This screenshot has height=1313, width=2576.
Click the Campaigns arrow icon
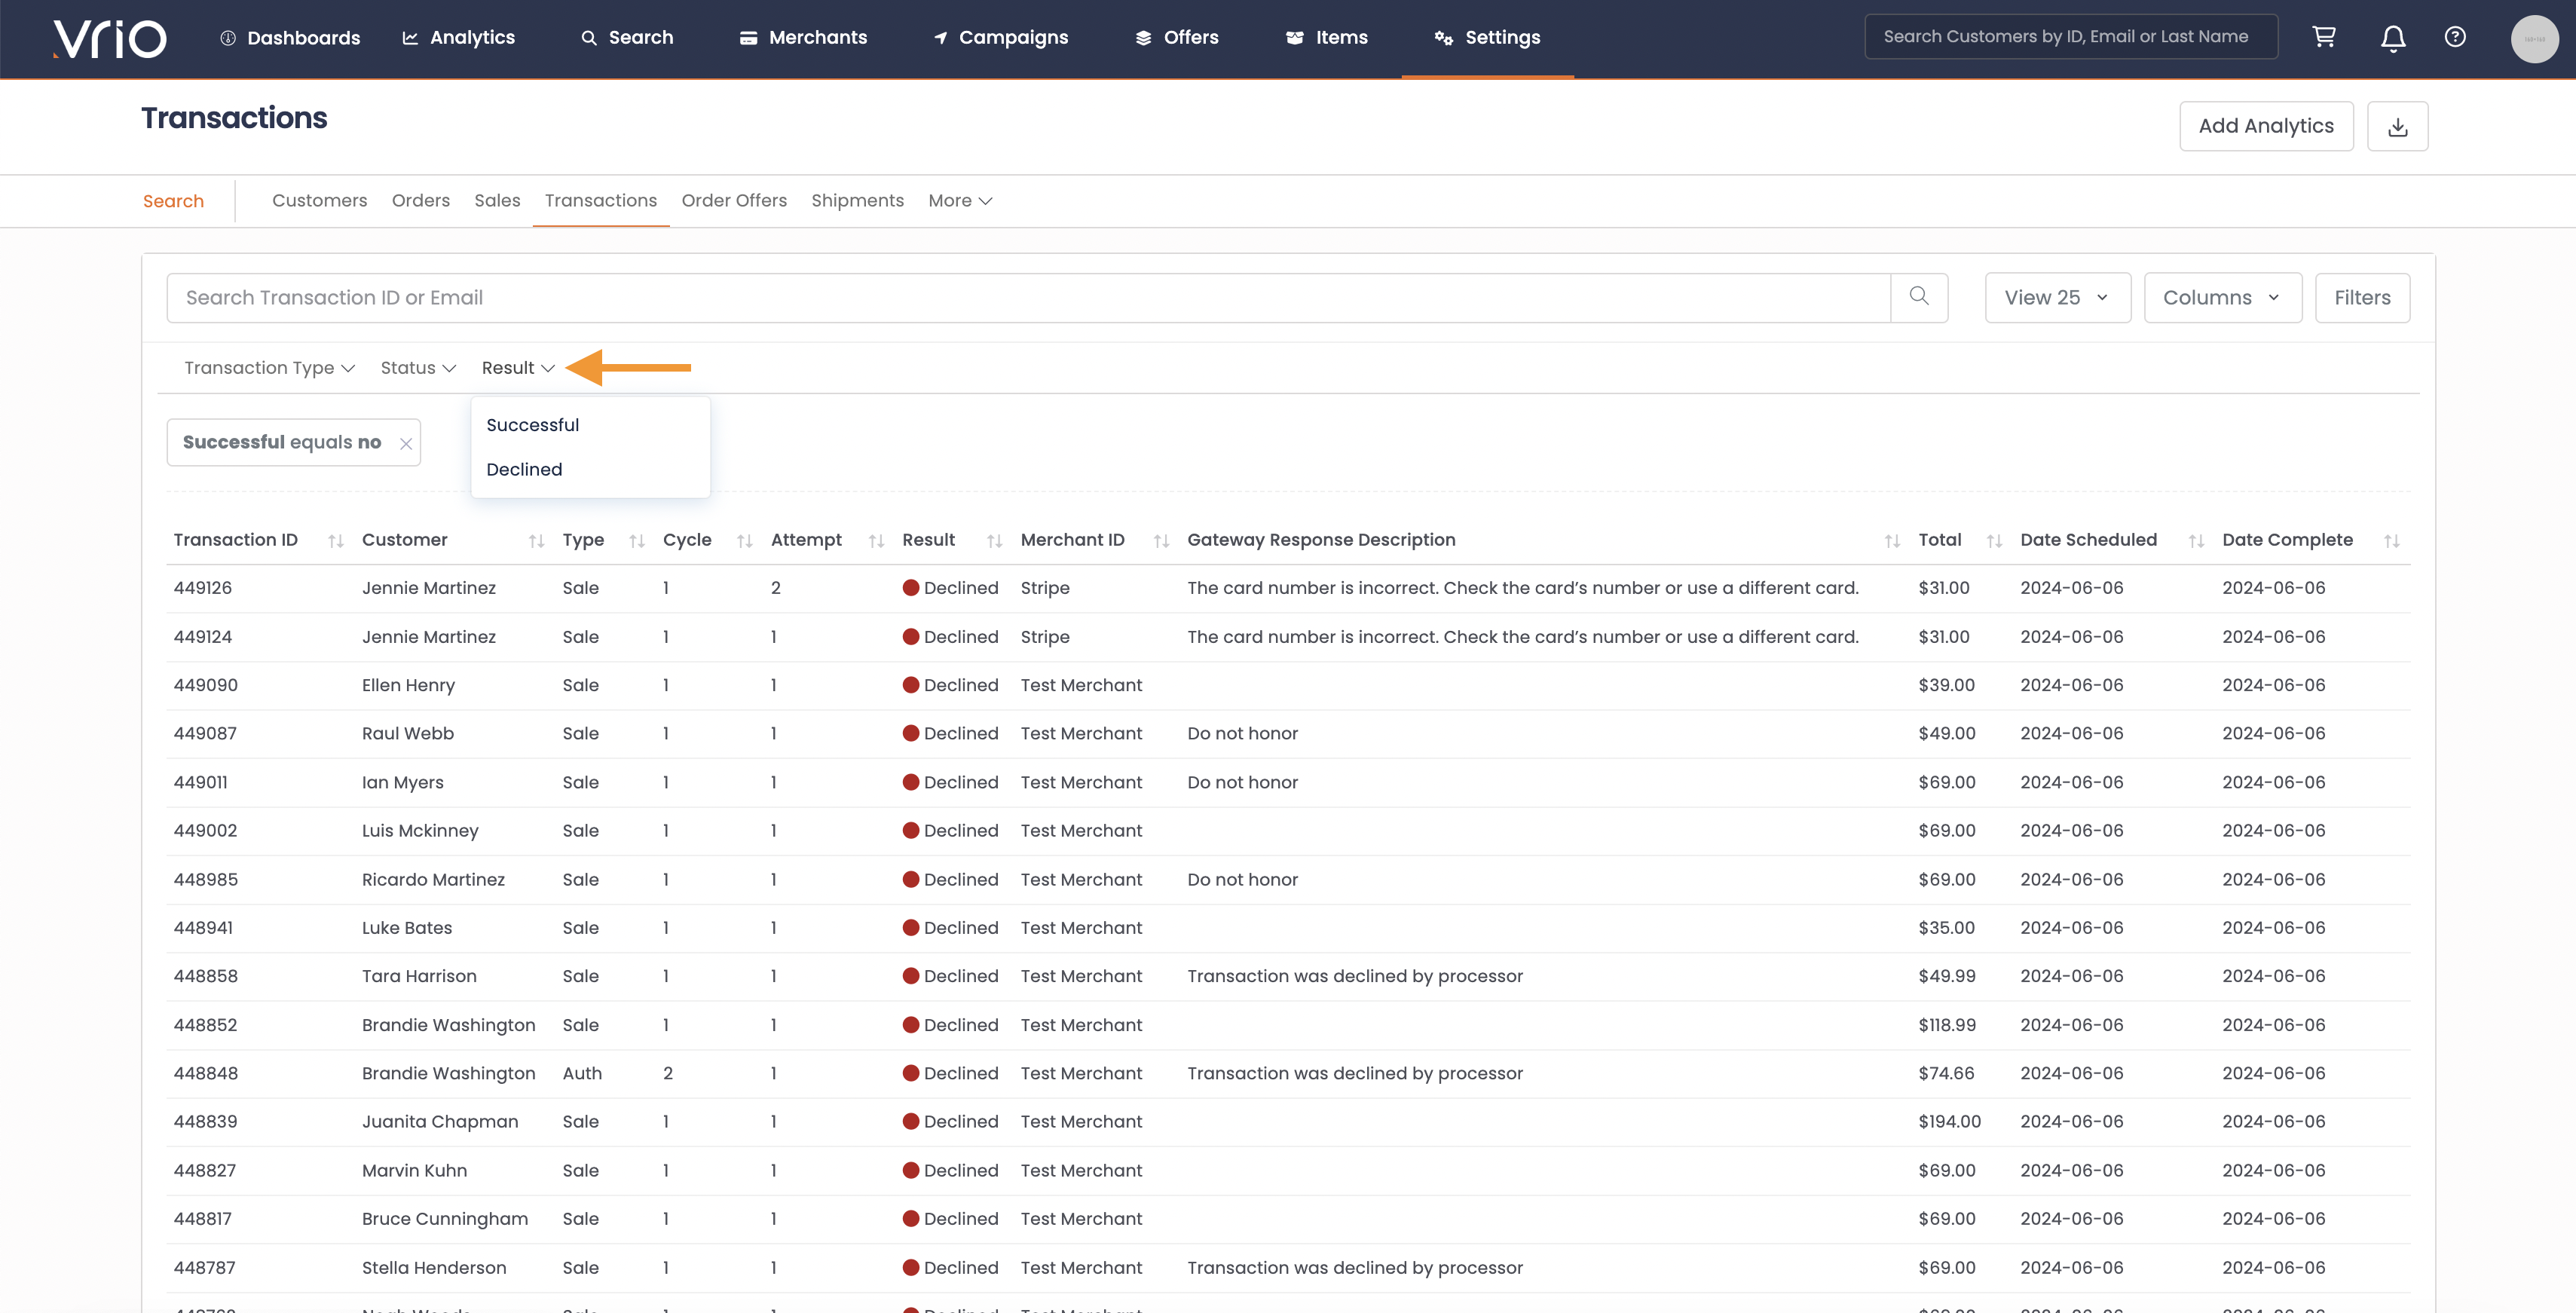point(940,38)
